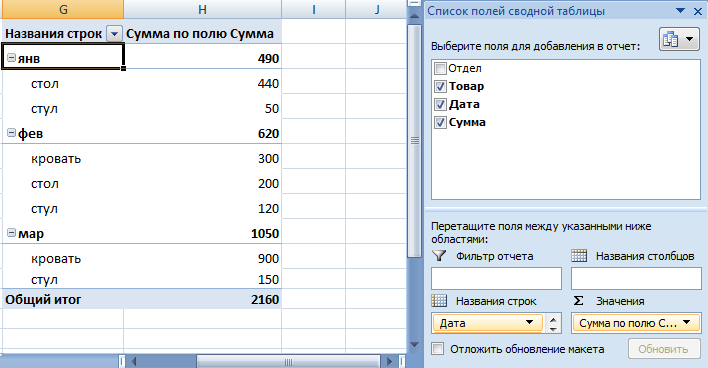Select the cell with value 120
Screen dimensions: 708x368
(x=202, y=209)
